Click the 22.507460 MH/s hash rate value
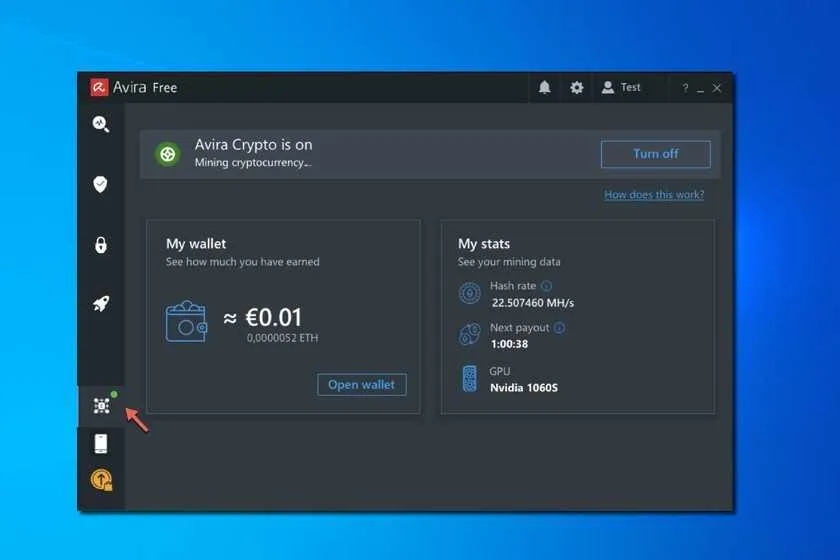840x560 pixels. coord(533,303)
